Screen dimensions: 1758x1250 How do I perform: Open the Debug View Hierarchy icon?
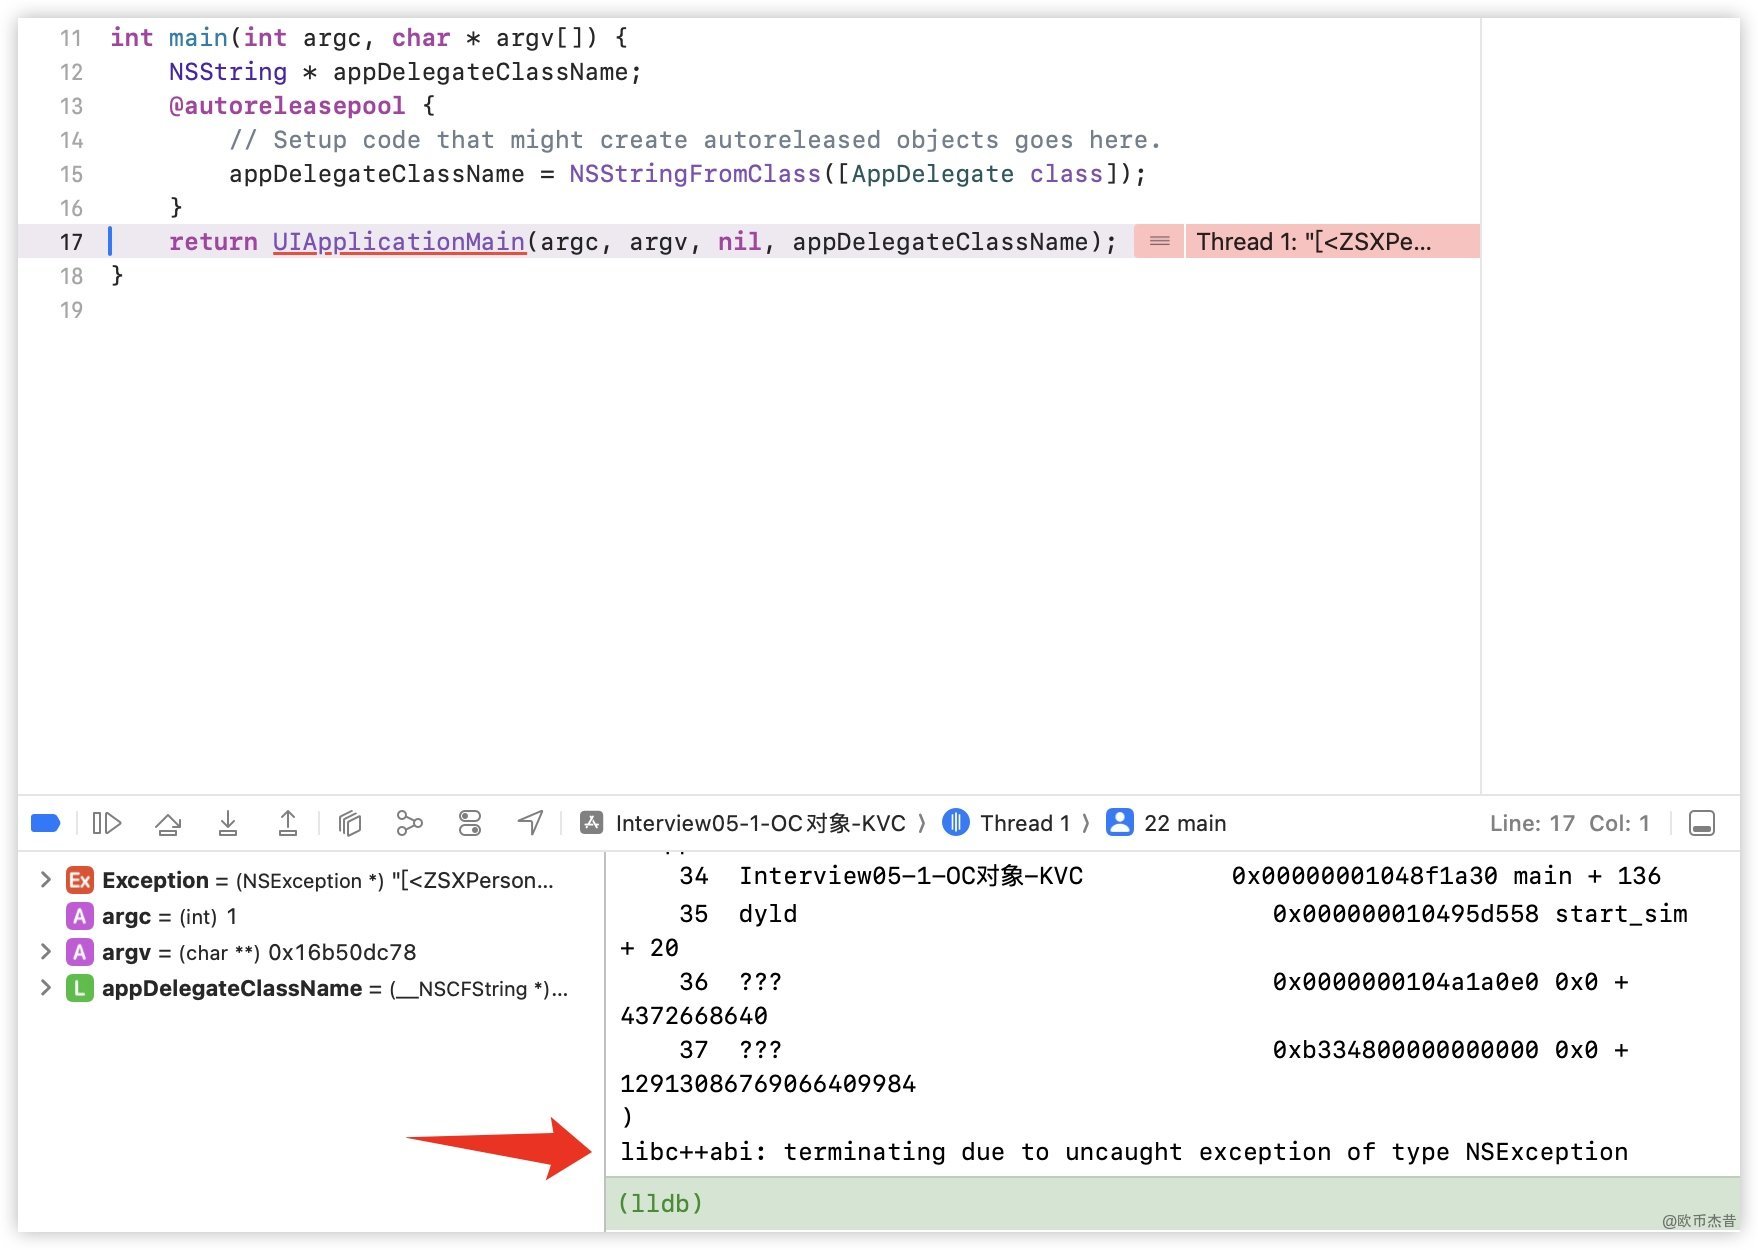click(x=349, y=823)
